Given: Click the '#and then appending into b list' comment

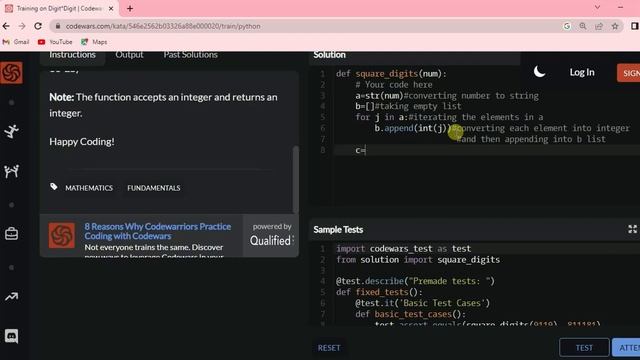Looking at the screenshot, I should click(531, 139).
